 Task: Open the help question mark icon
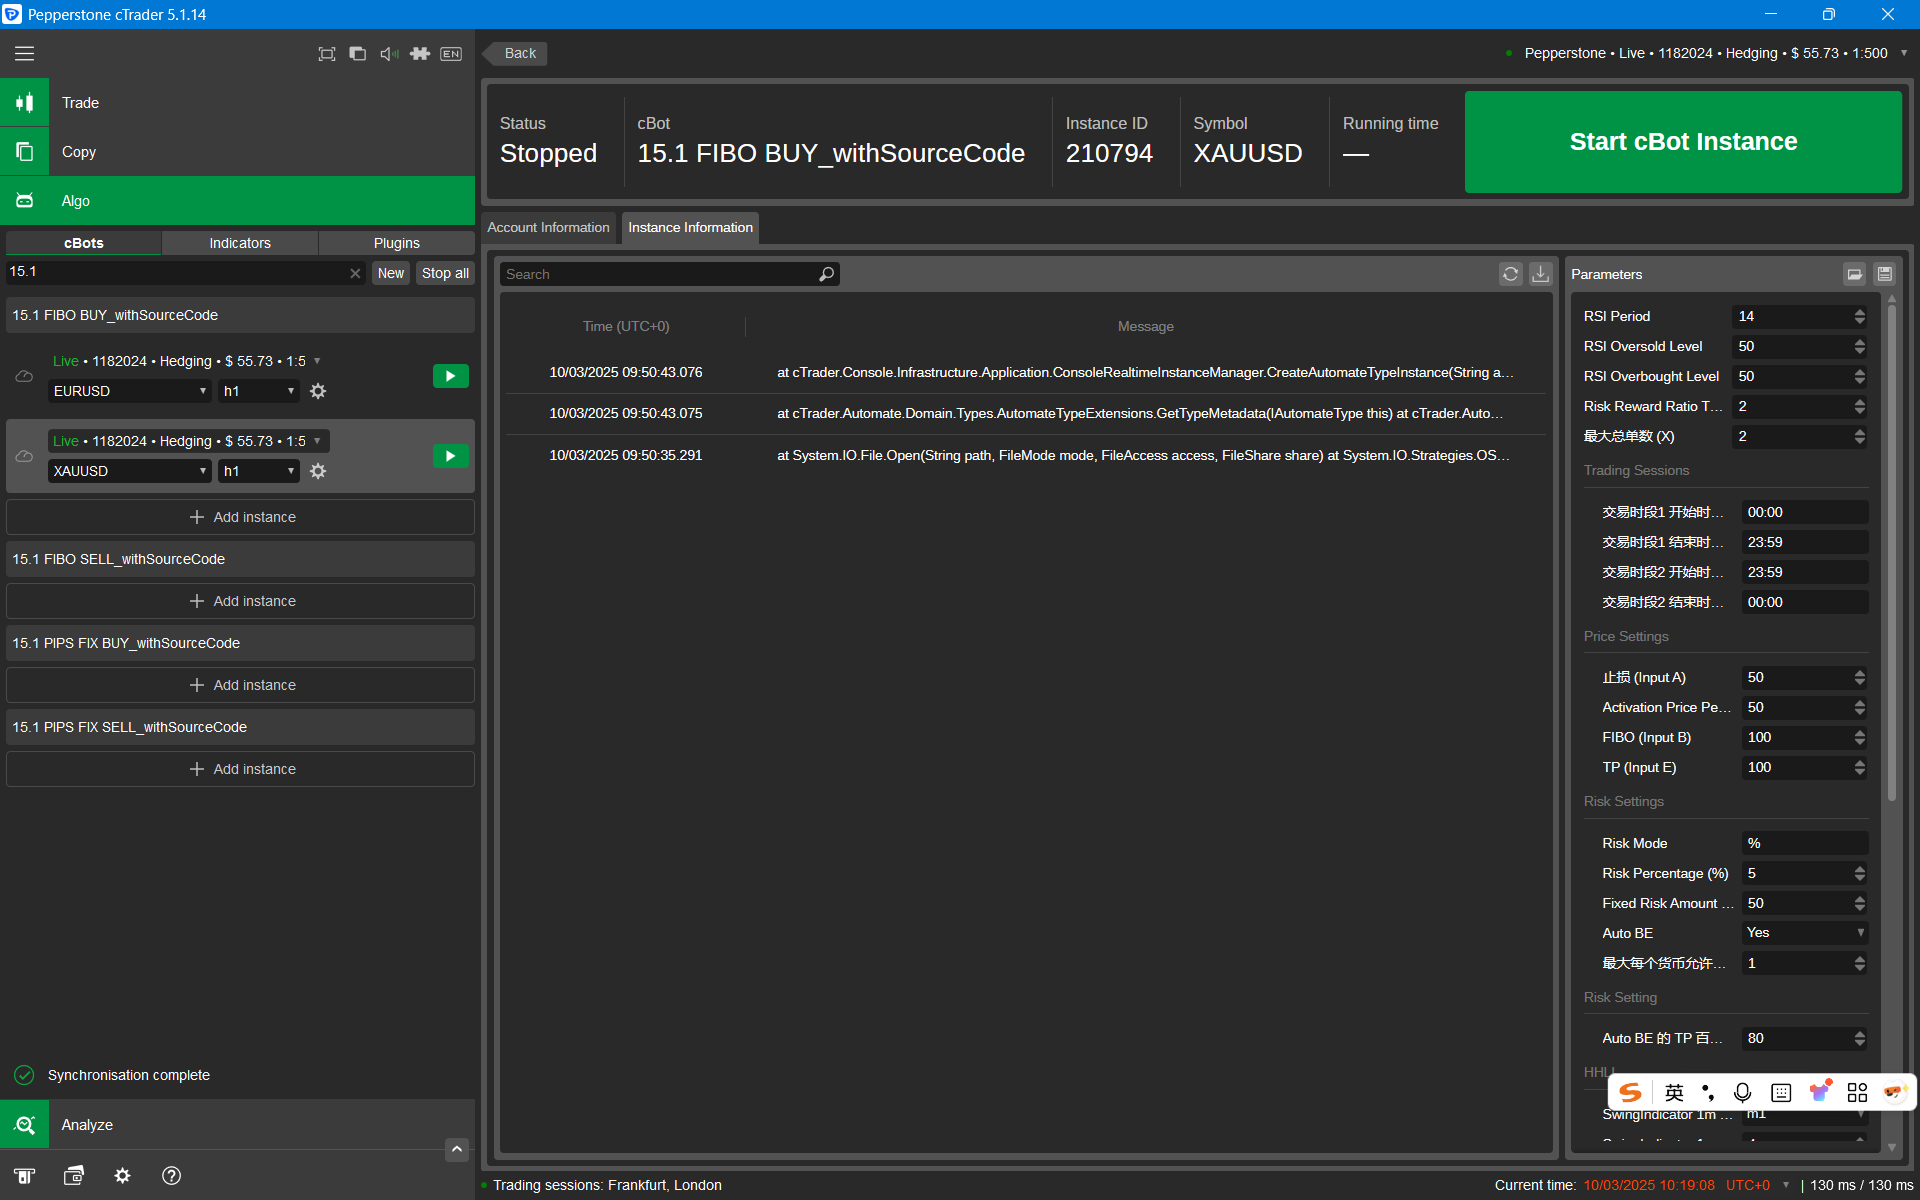[172, 1176]
